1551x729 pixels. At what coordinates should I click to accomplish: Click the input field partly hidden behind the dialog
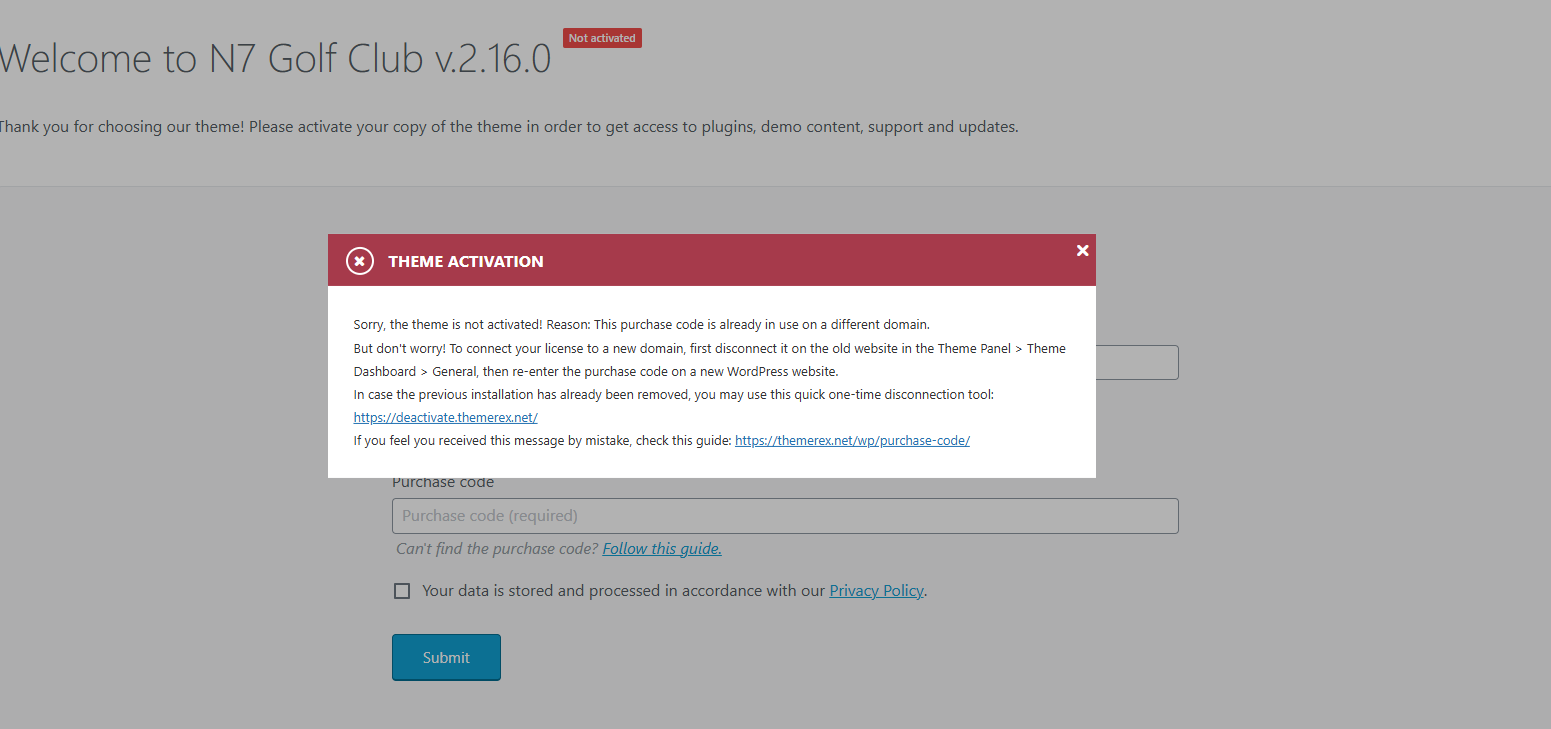click(1137, 362)
